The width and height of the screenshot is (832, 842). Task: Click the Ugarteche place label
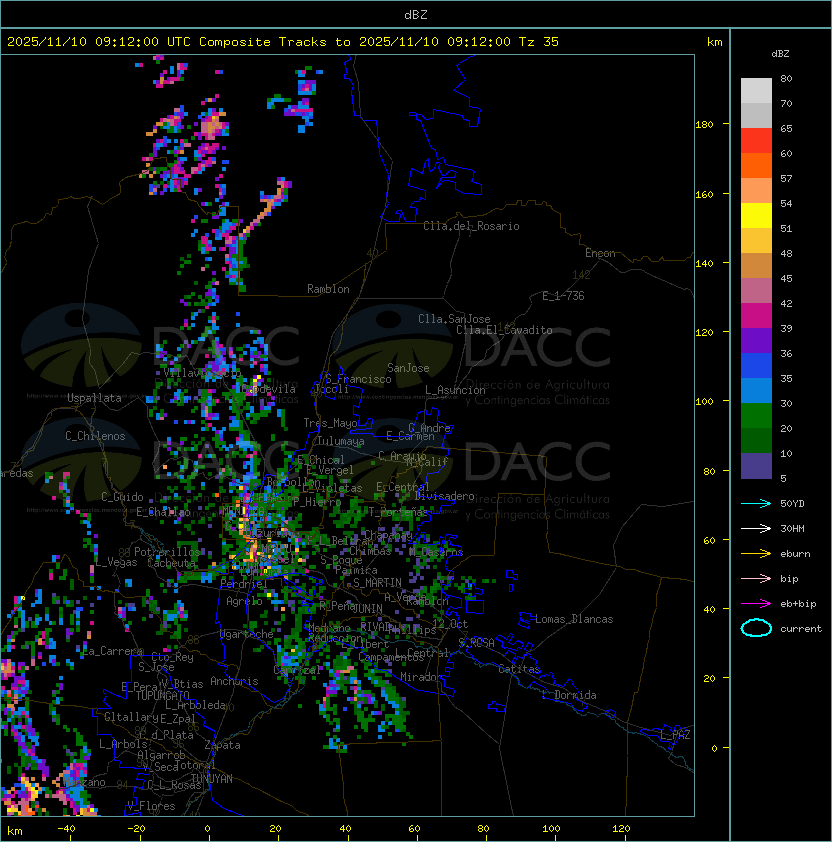[x=247, y=634]
